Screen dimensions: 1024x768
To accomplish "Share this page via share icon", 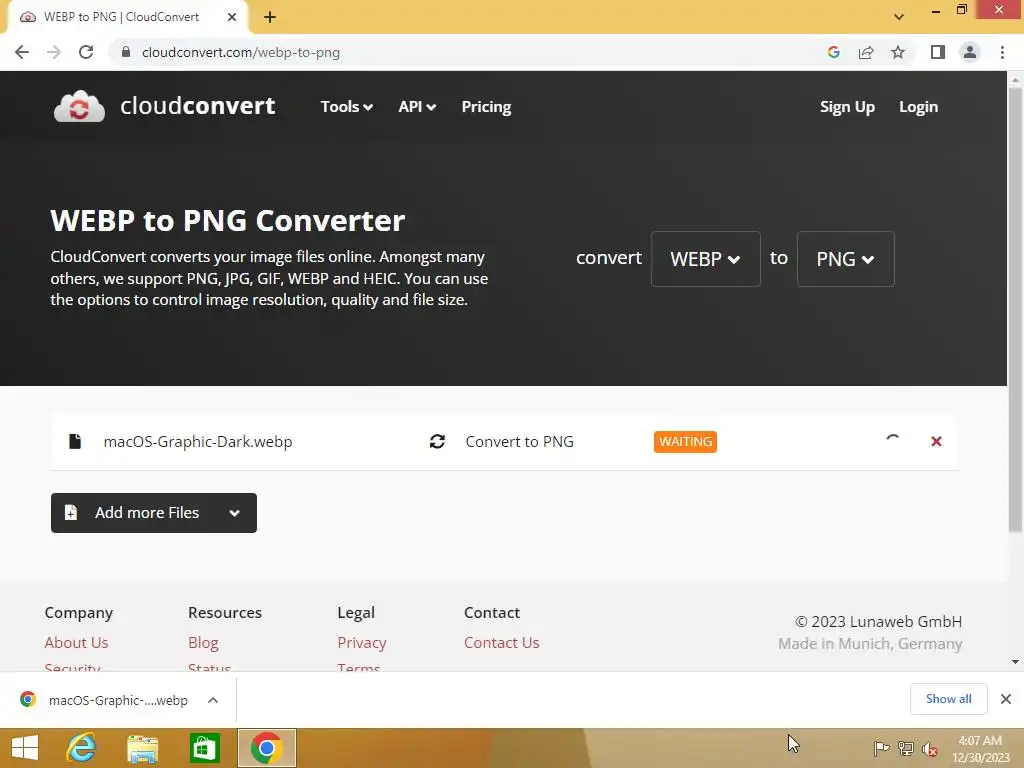I will pyautogui.click(x=866, y=52).
